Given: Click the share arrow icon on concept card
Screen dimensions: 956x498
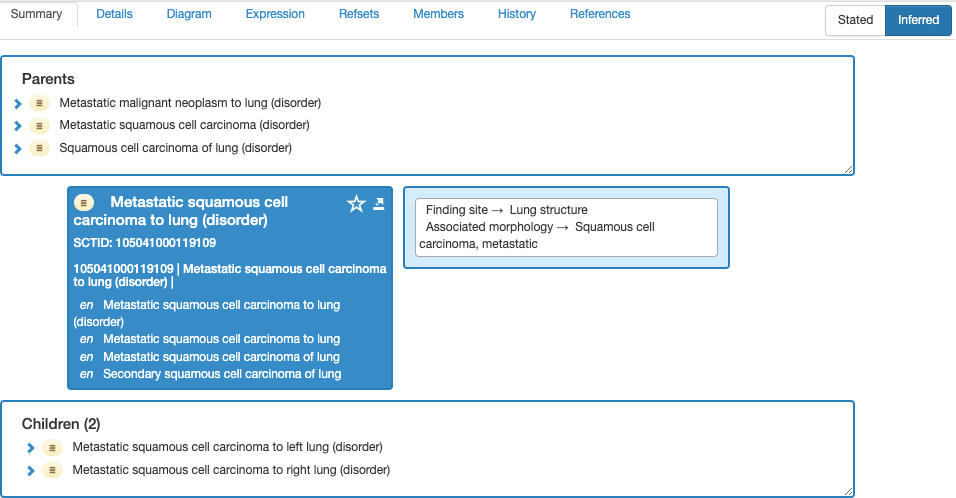Looking at the screenshot, I should tap(379, 204).
